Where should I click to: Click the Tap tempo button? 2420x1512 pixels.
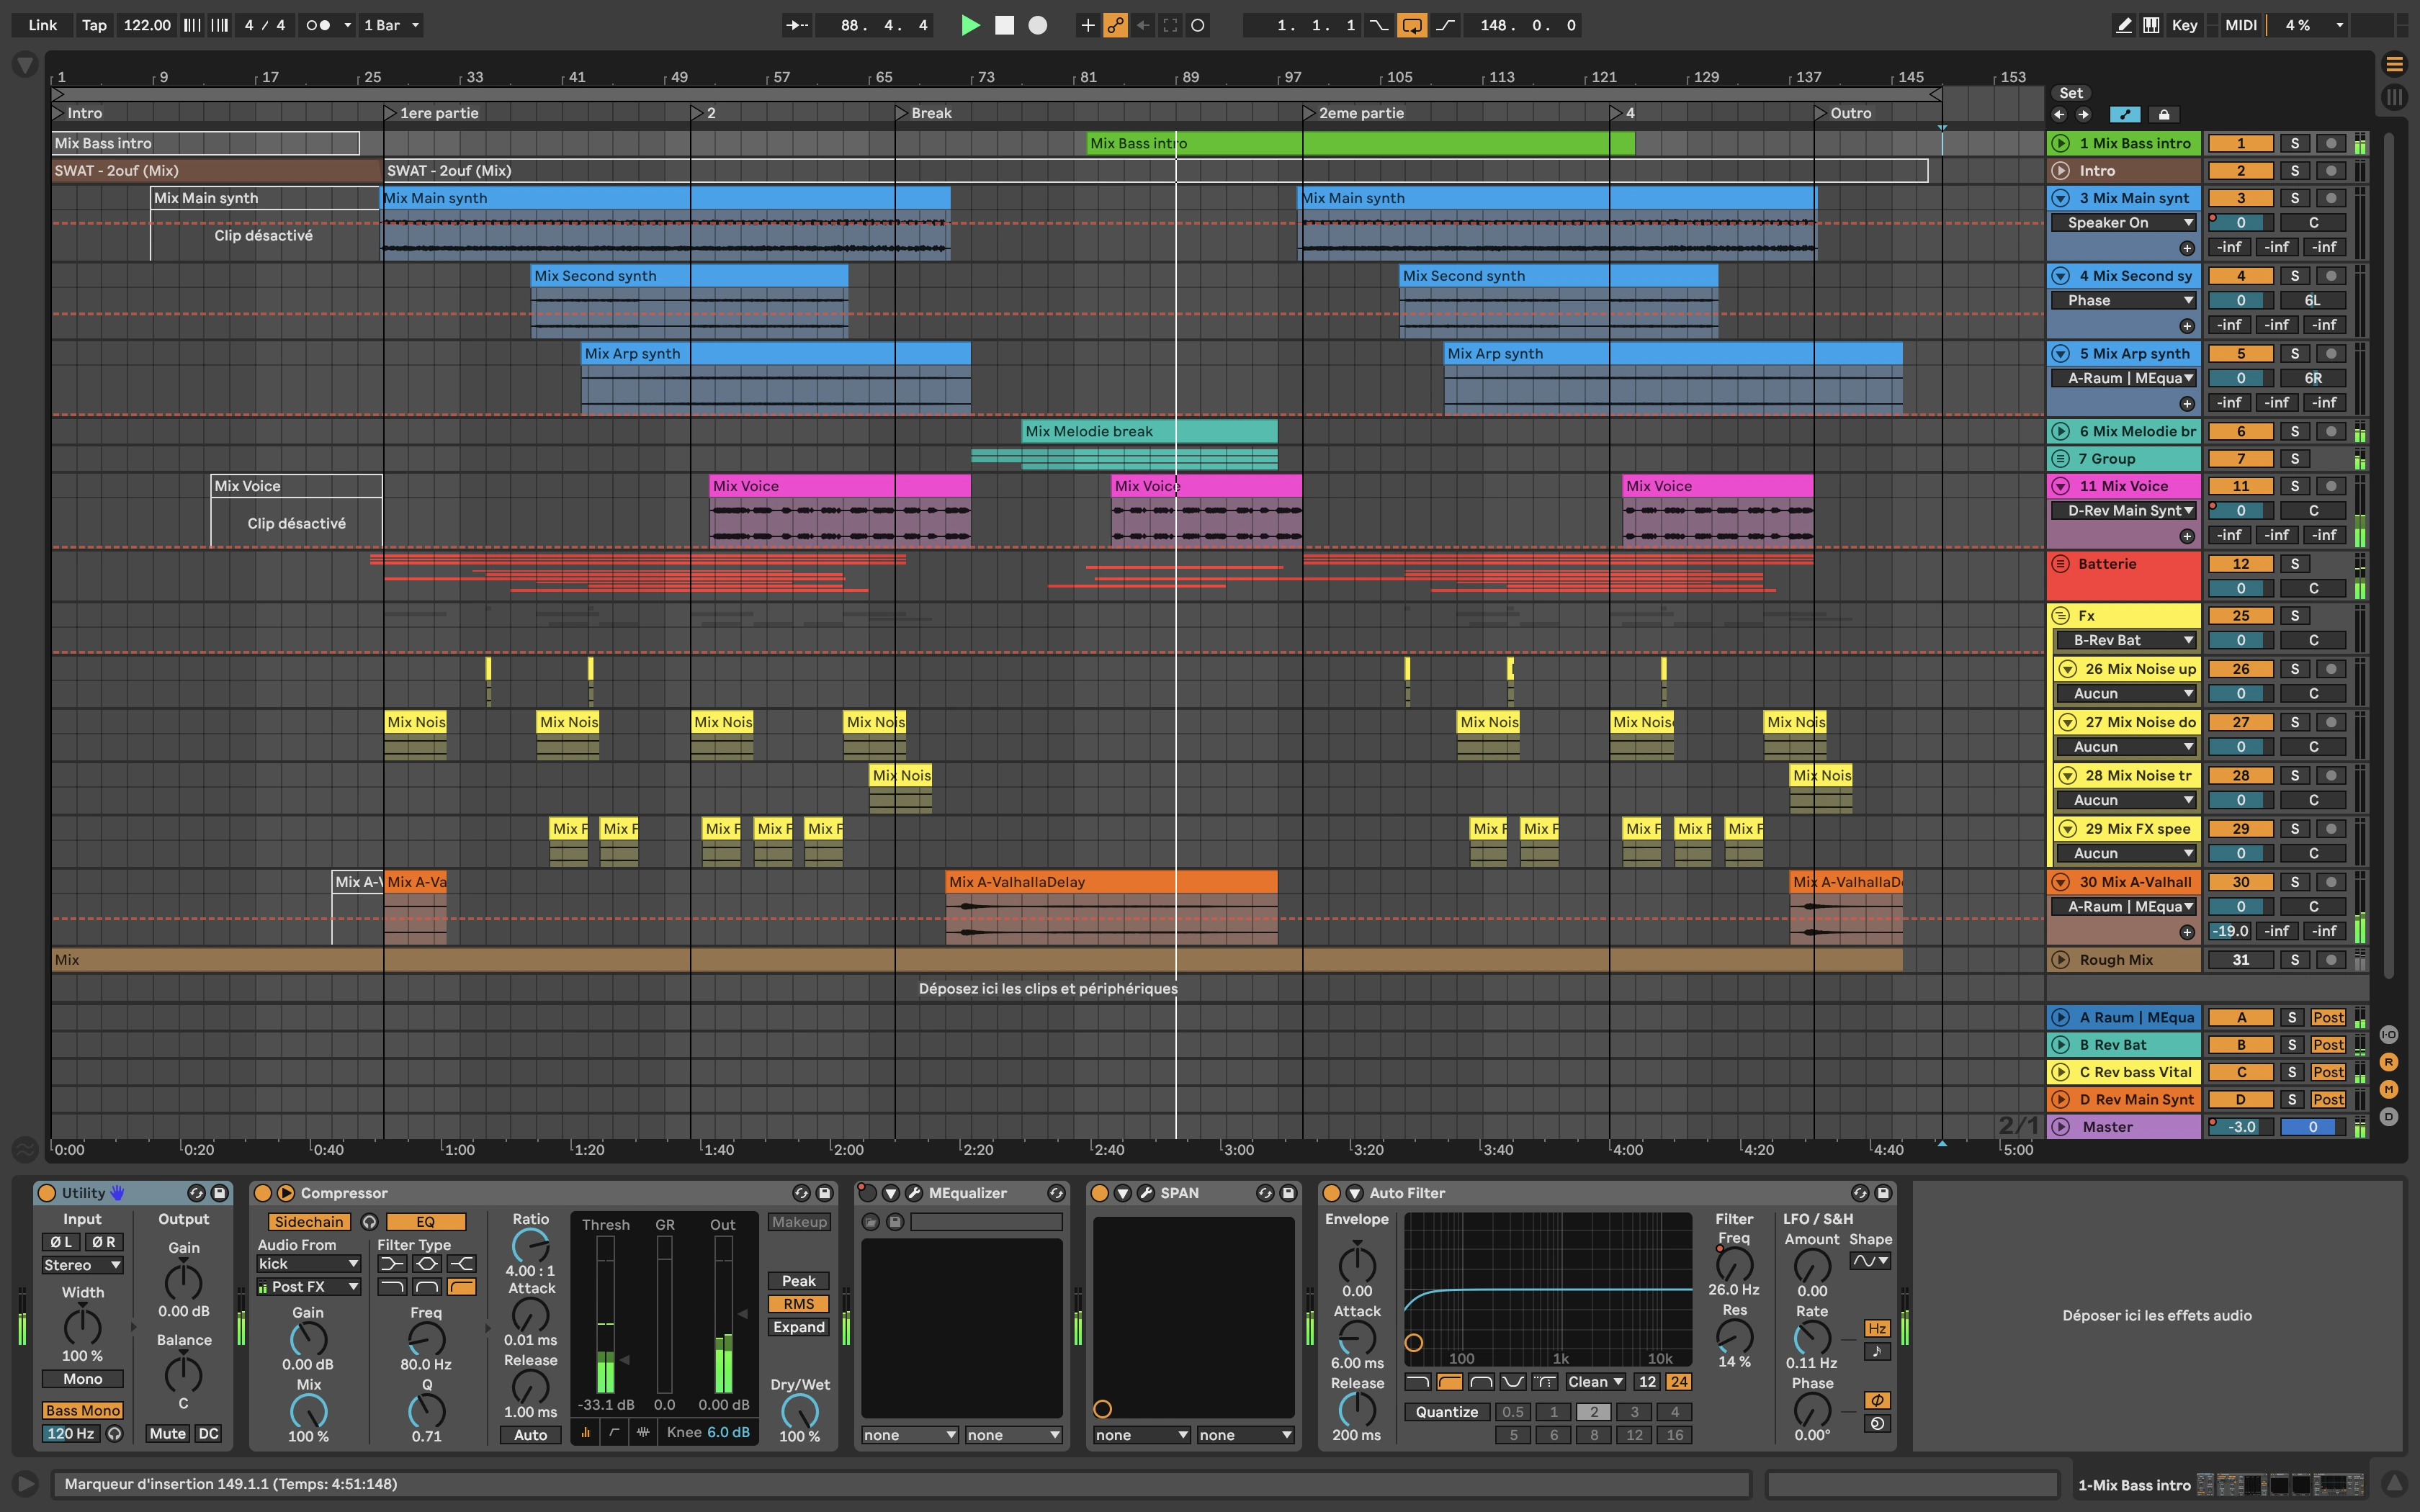pos(94,25)
